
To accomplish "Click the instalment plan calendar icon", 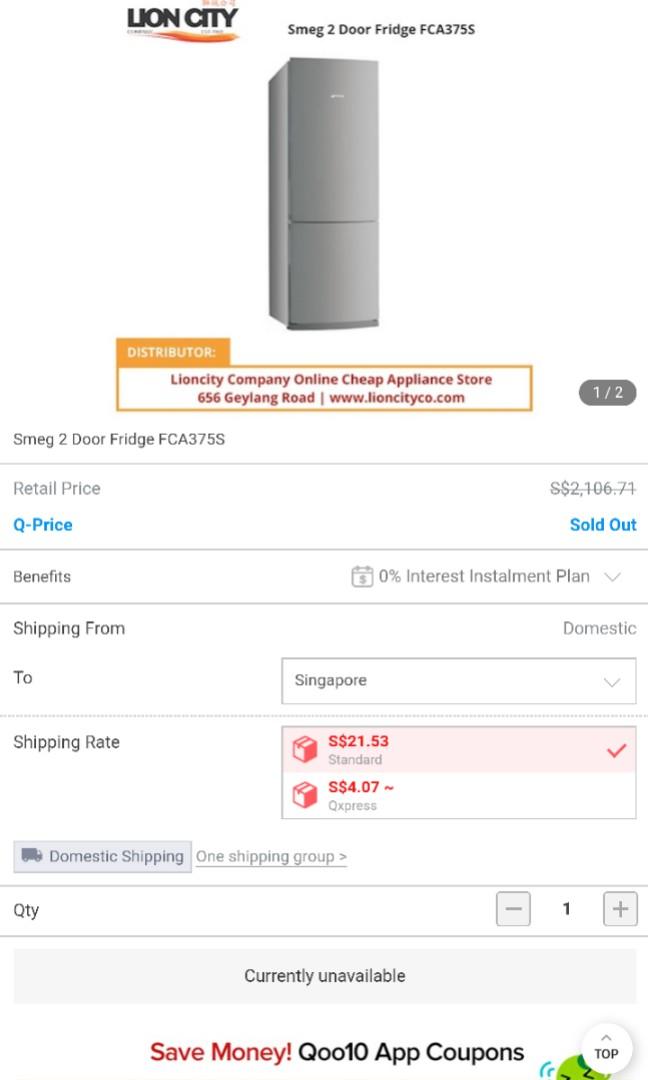I will [361, 576].
